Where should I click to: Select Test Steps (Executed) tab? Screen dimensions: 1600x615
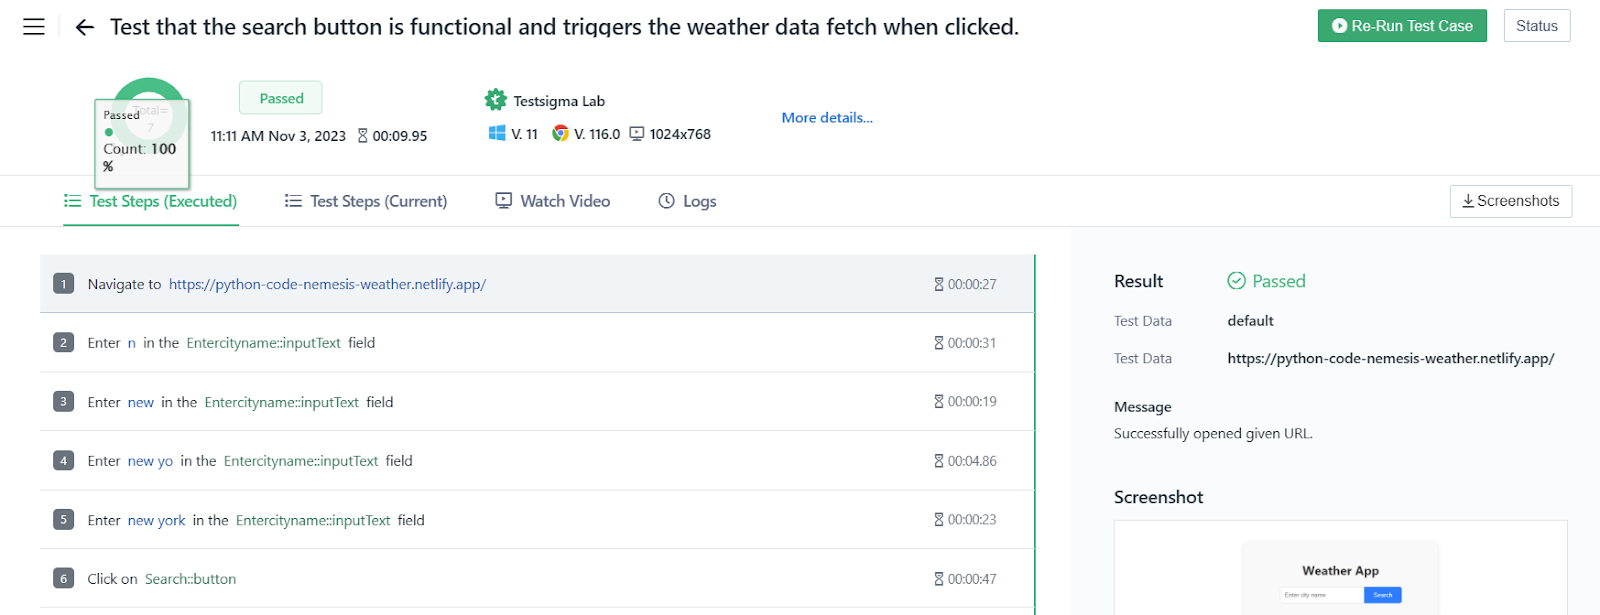tap(151, 201)
